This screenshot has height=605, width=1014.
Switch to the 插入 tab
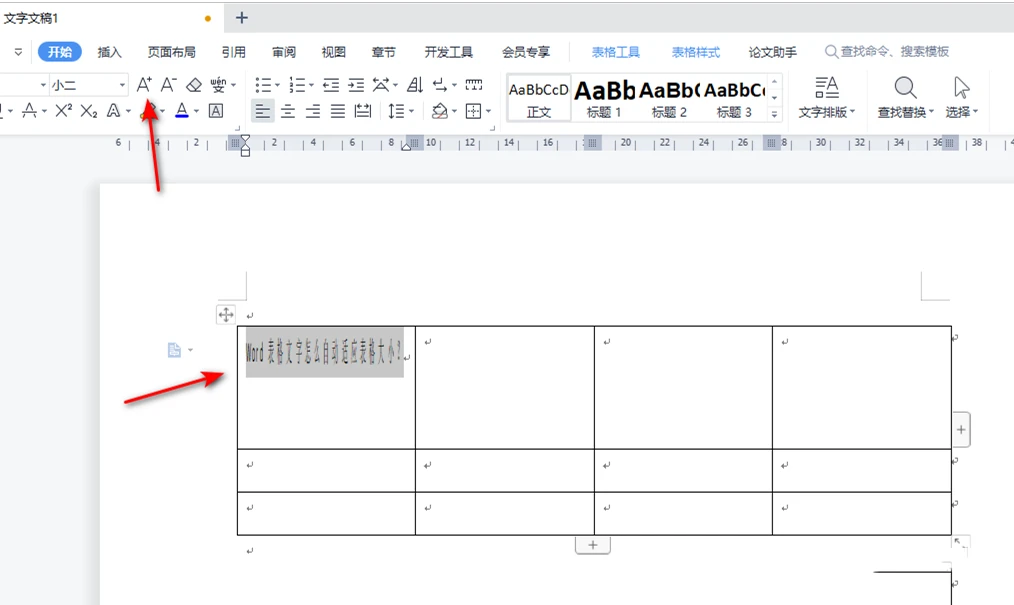(109, 52)
